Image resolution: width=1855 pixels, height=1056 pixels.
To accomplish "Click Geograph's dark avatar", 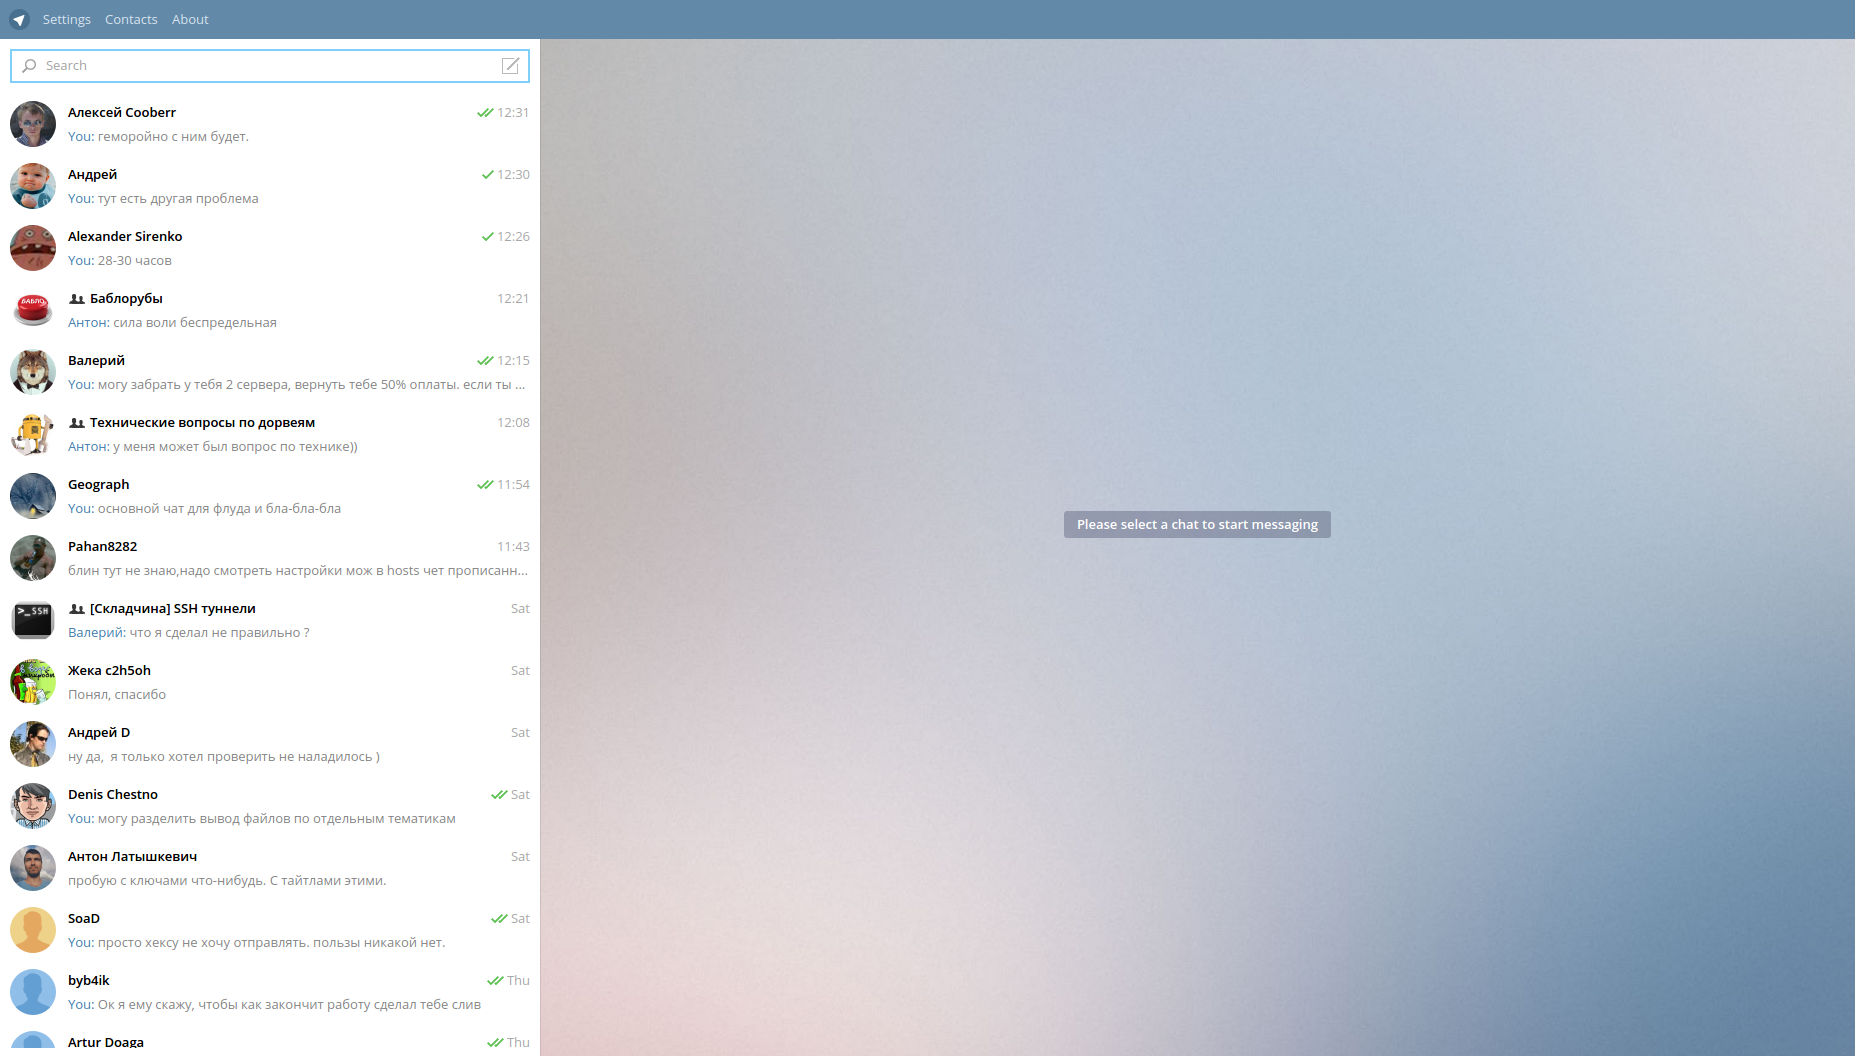I will (33, 496).
